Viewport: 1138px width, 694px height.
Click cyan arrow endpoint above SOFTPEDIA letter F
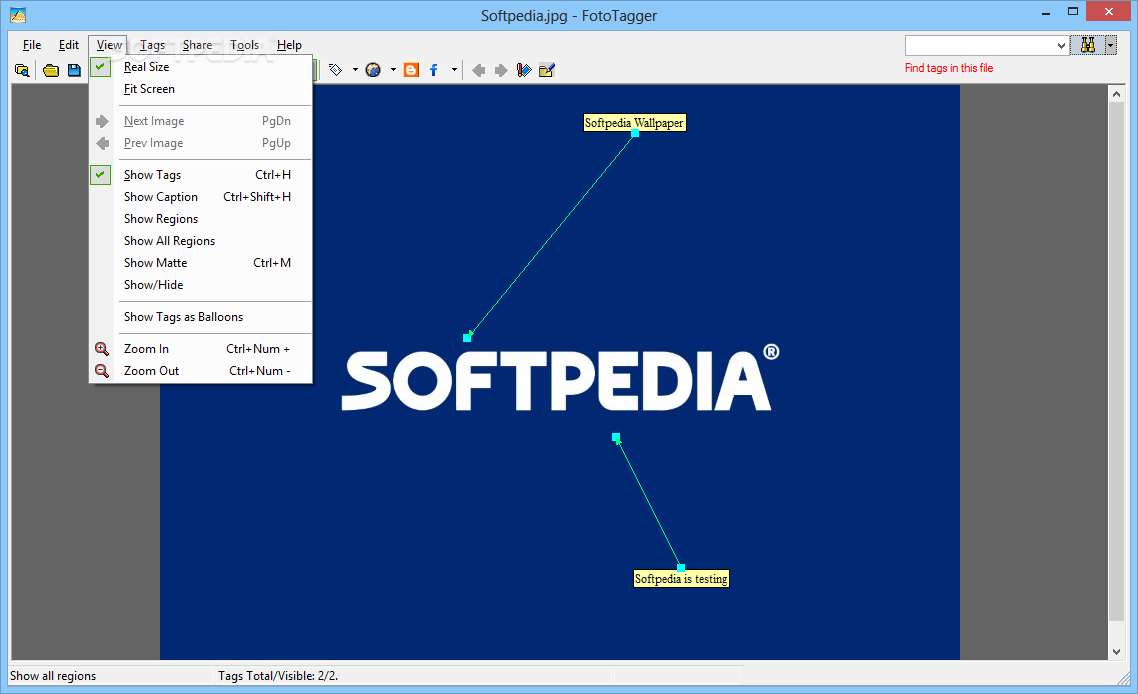467,338
